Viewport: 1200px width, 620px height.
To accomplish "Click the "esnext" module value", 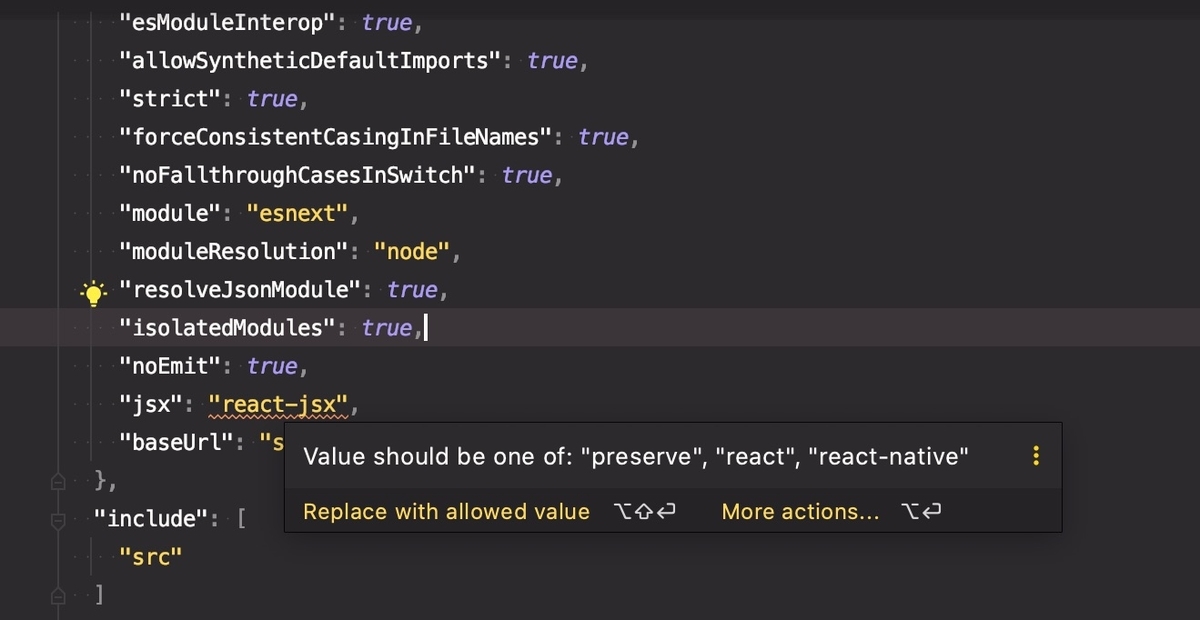I will click(x=297, y=214).
